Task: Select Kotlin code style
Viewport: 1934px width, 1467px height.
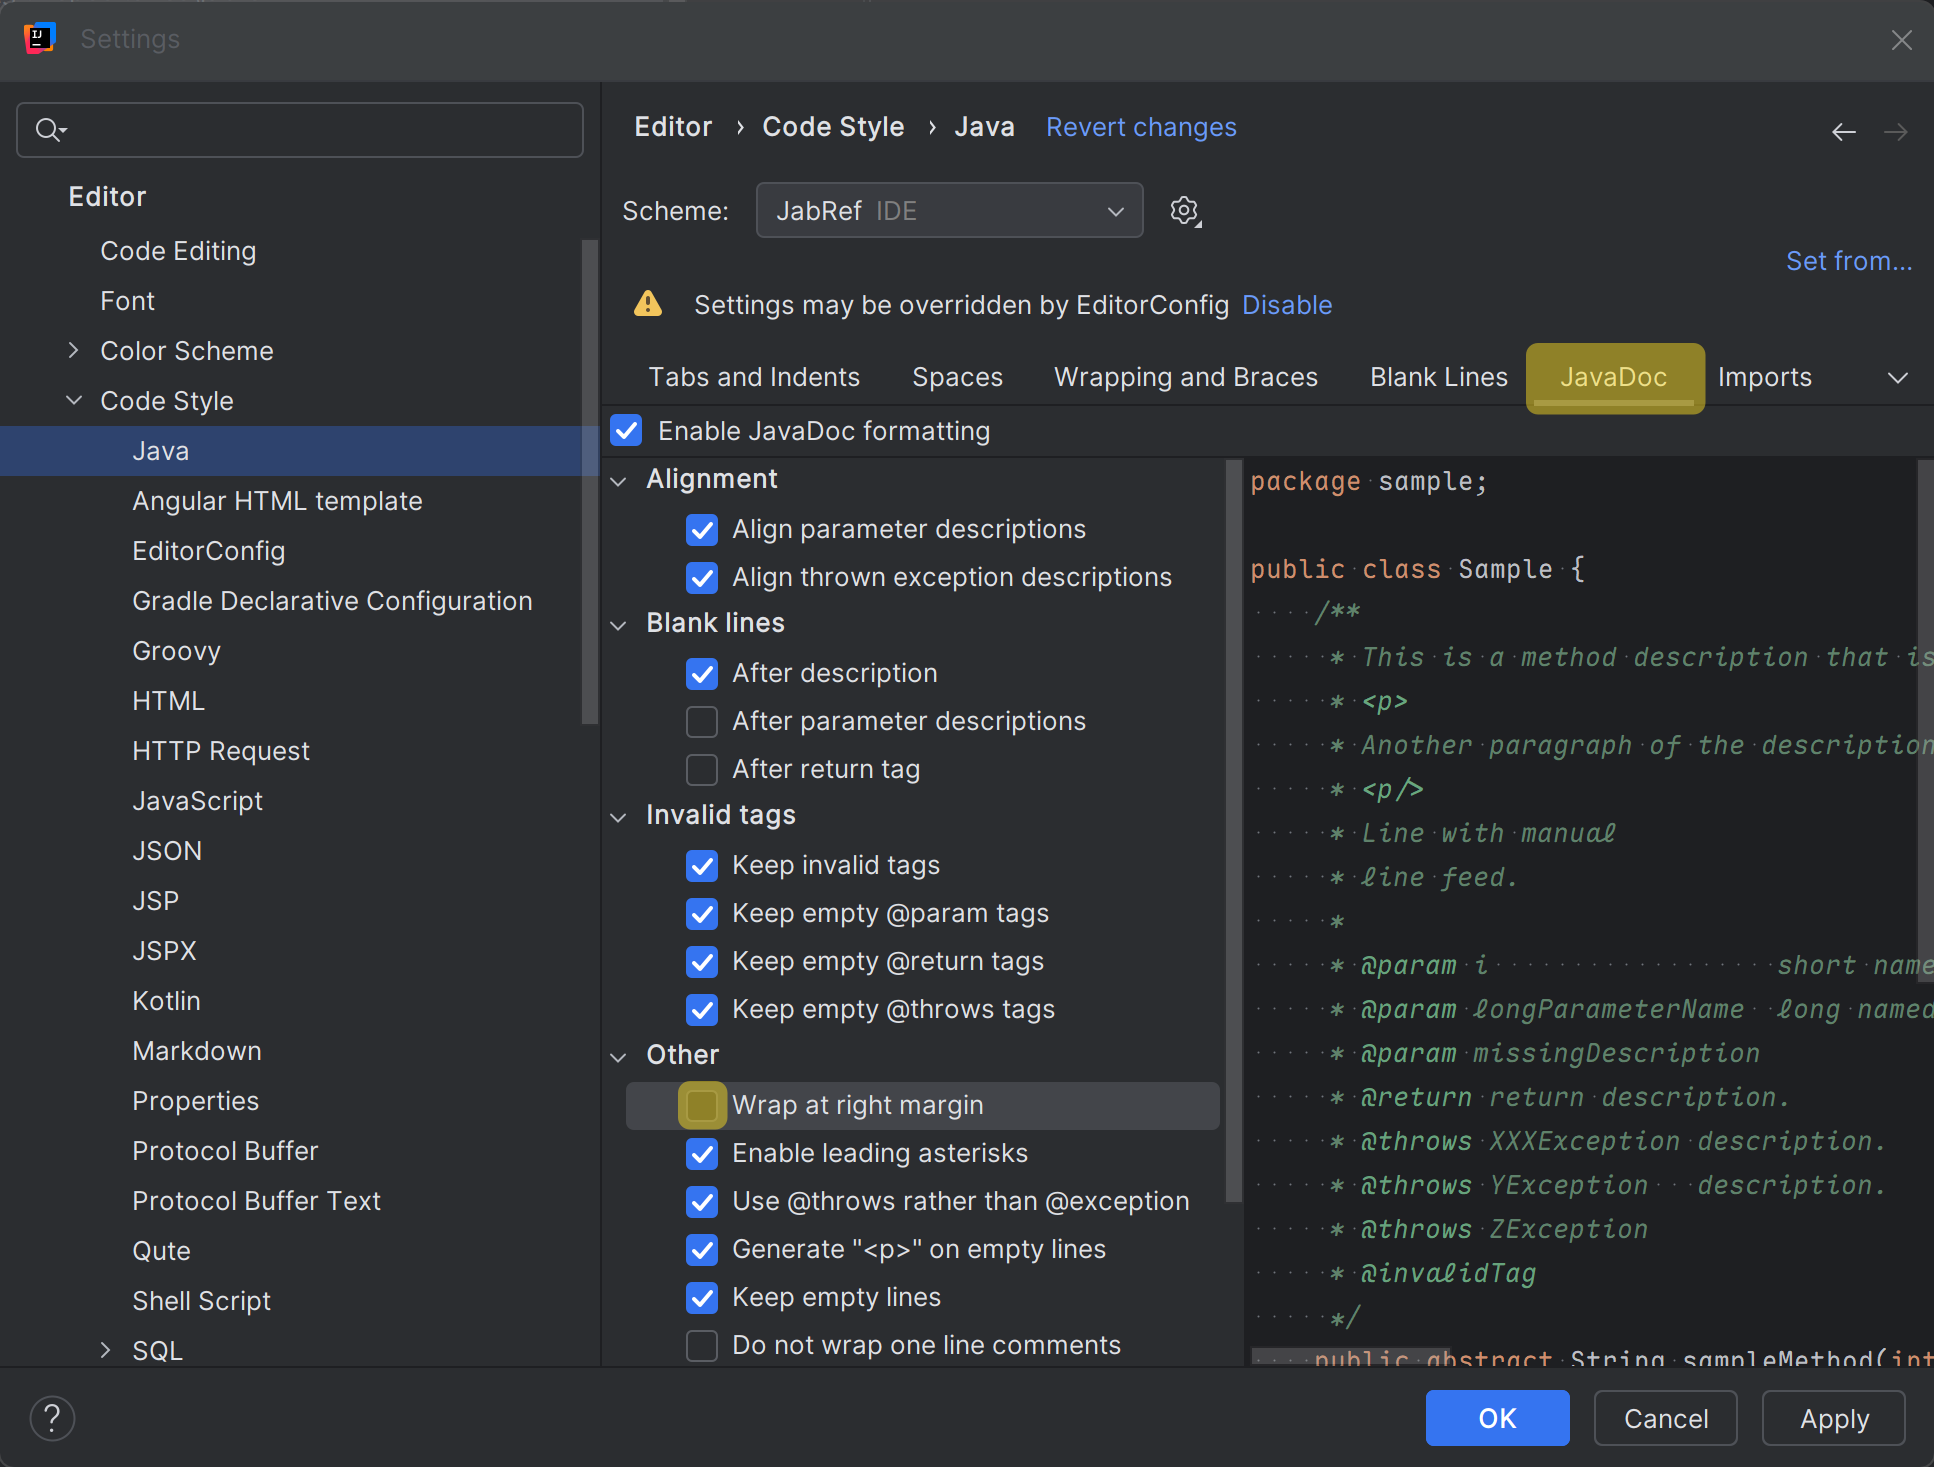Action: click(x=166, y=1001)
